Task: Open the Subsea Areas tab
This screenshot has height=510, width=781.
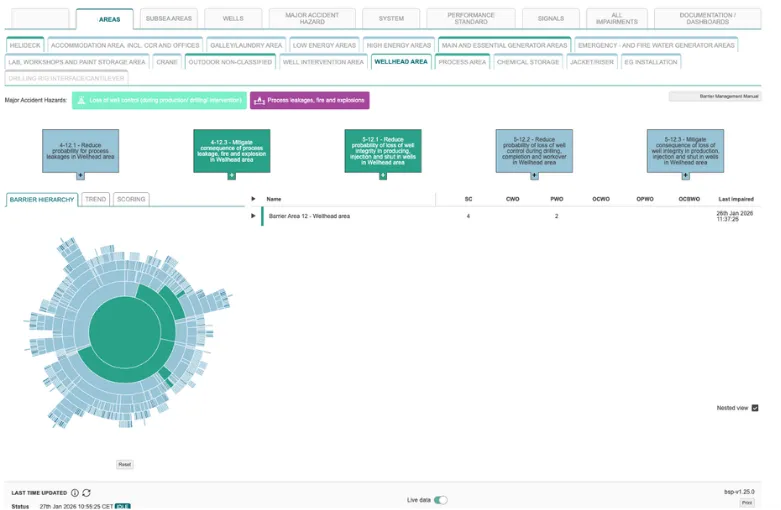Action: (169, 18)
